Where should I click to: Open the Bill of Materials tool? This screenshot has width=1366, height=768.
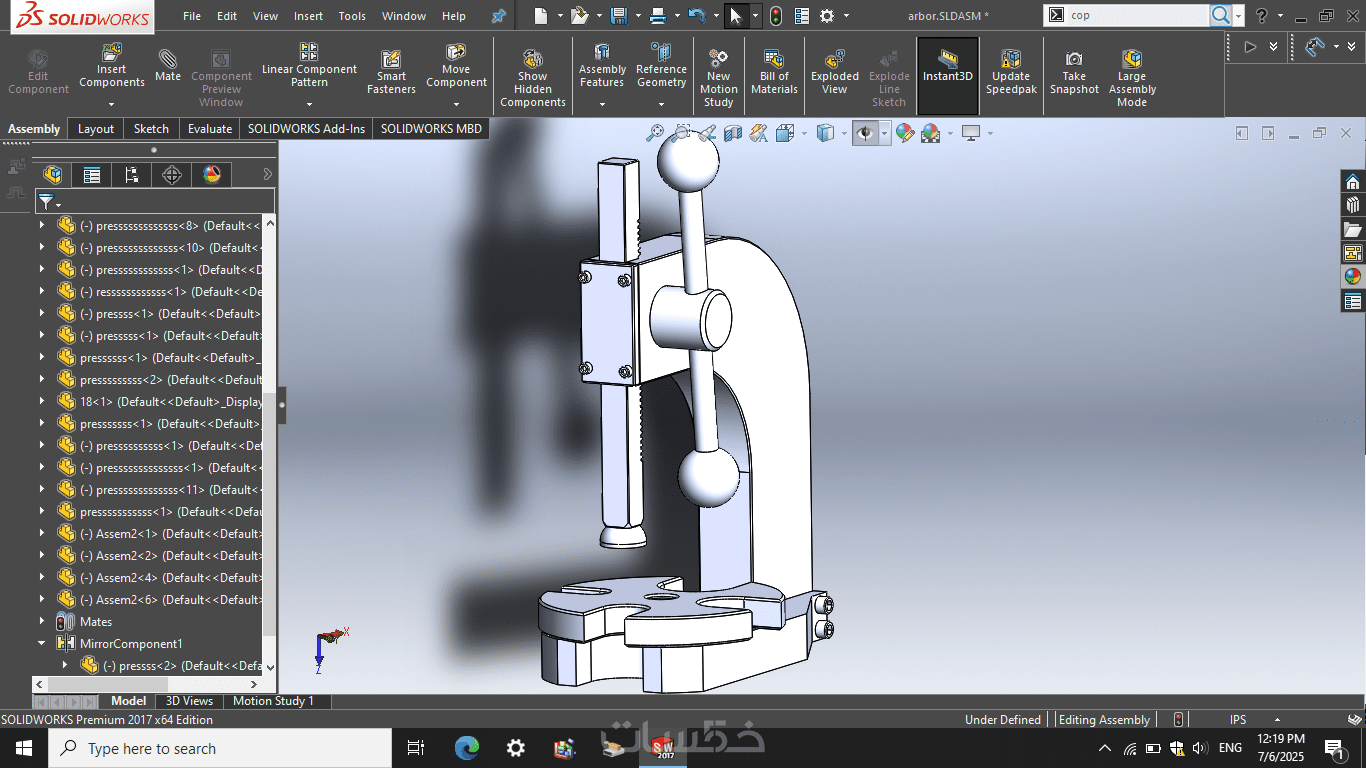click(774, 70)
